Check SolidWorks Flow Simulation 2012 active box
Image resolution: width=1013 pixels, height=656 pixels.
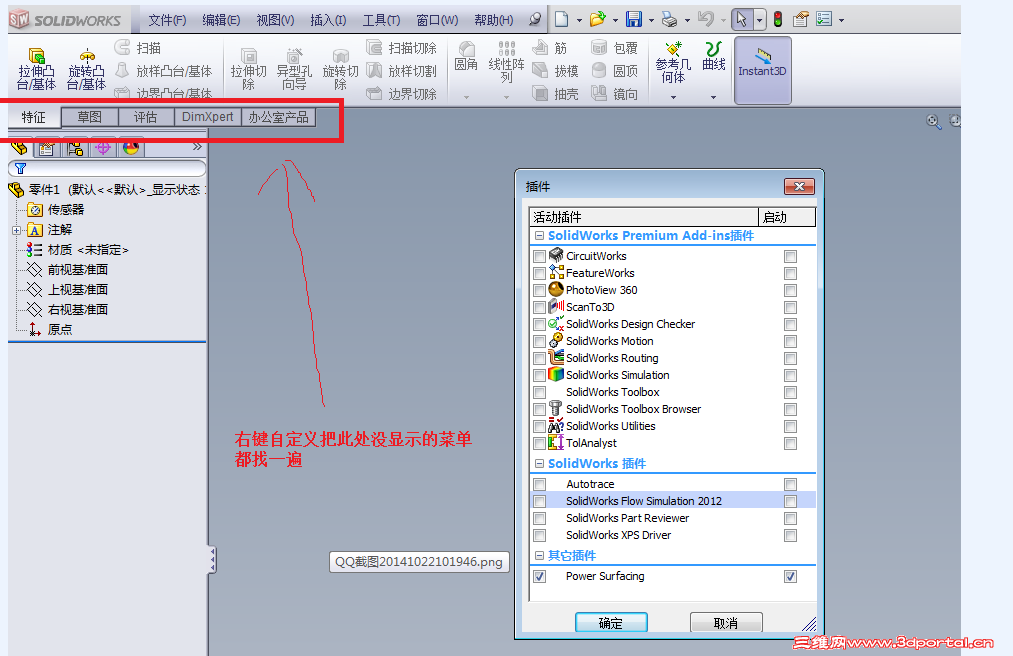539,501
